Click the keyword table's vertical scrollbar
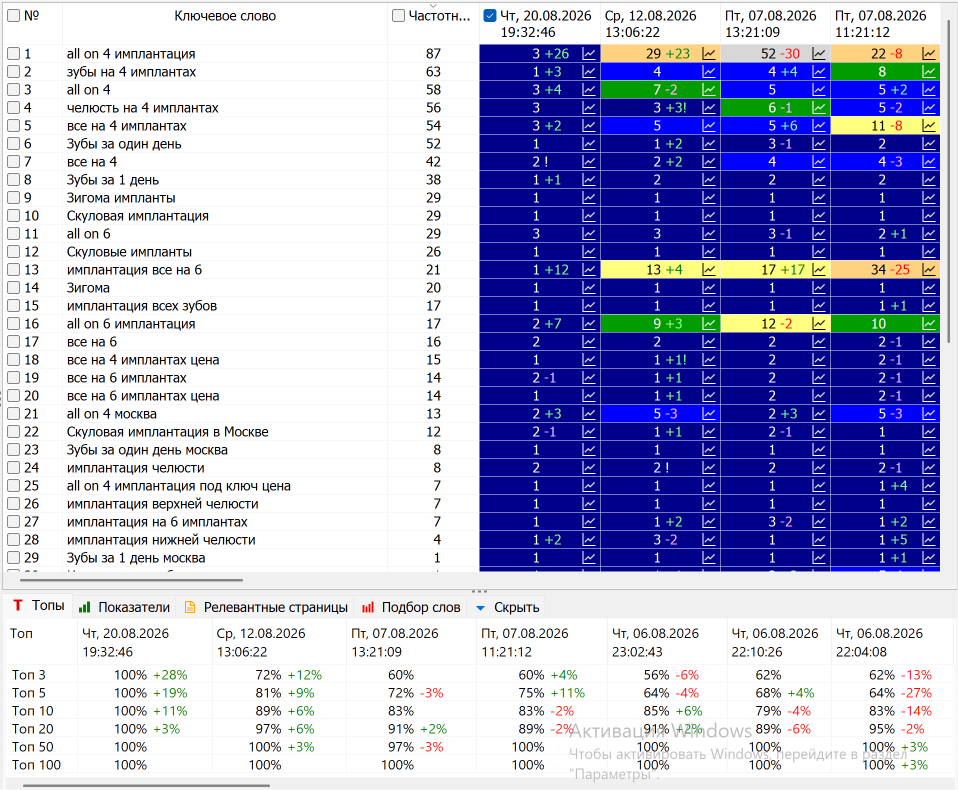Viewport: 958px width, 790px height. click(x=948, y=183)
